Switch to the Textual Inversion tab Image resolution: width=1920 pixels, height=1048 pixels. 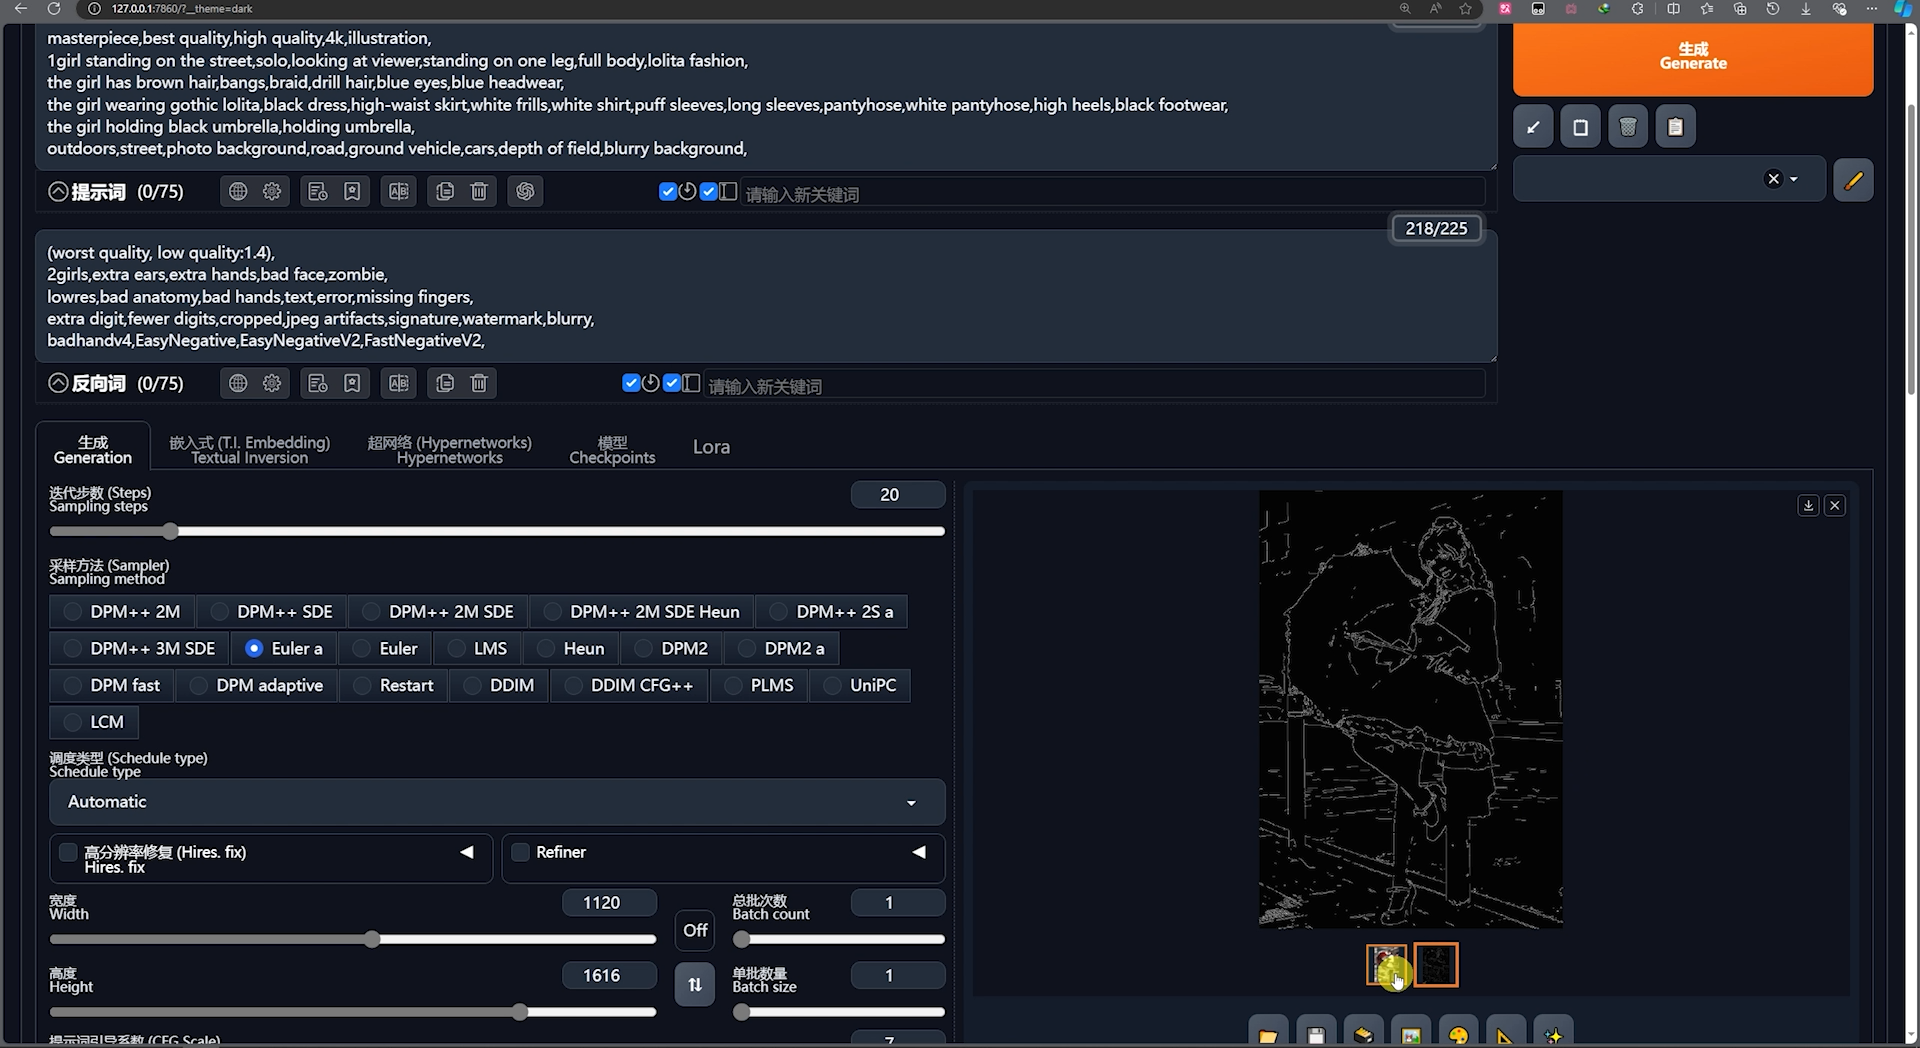coord(249,450)
